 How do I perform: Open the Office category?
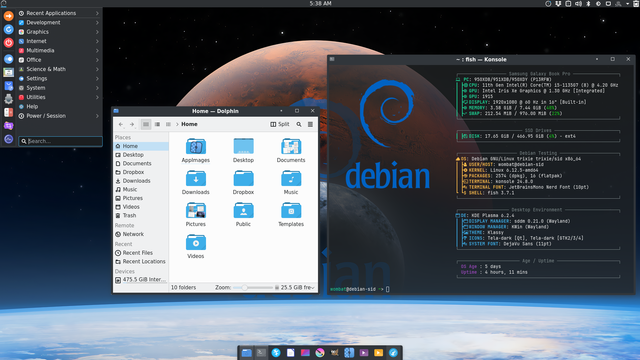pos(59,60)
